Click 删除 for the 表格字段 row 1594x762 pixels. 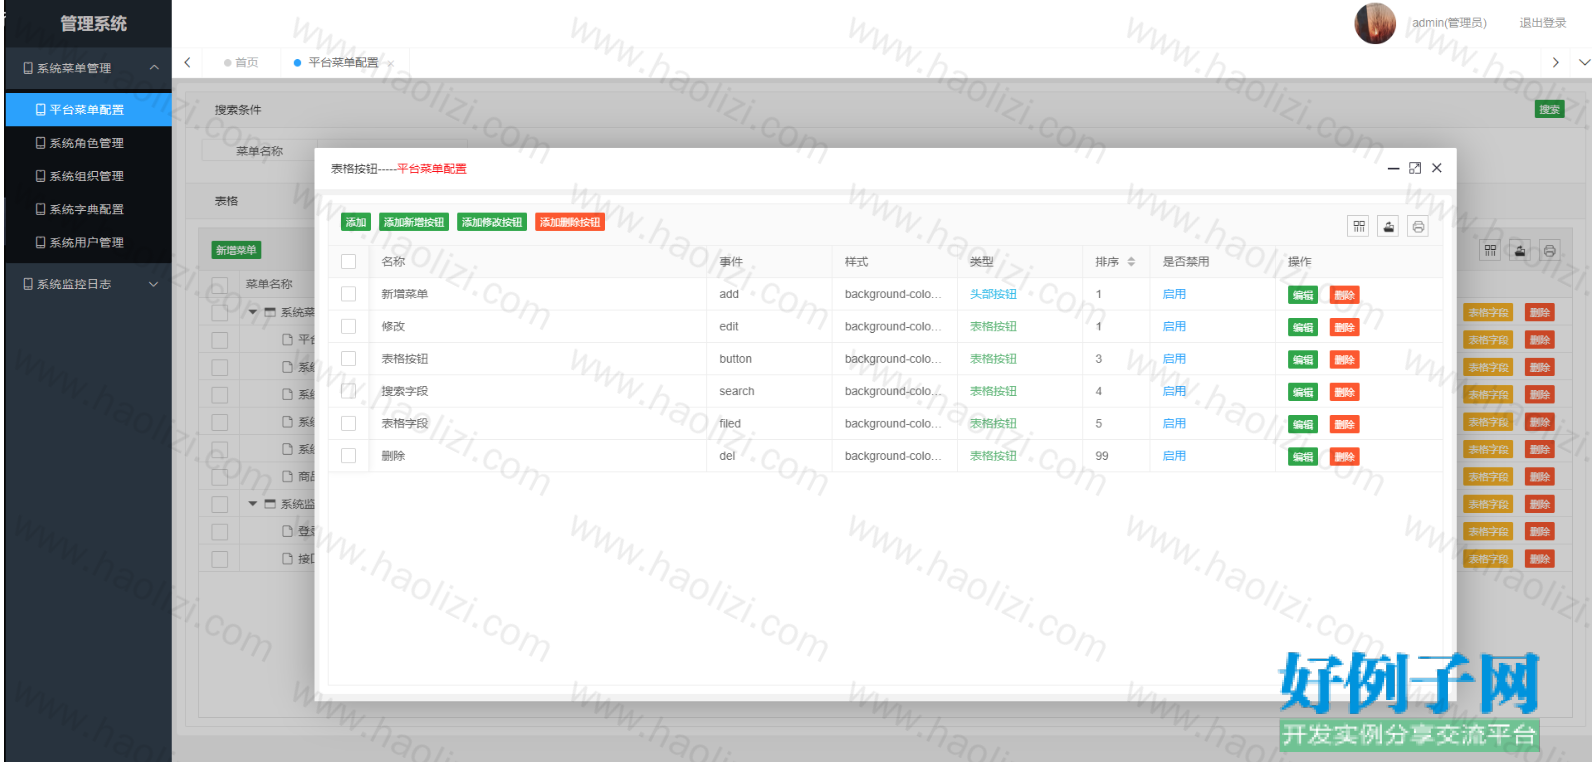pos(1345,424)
